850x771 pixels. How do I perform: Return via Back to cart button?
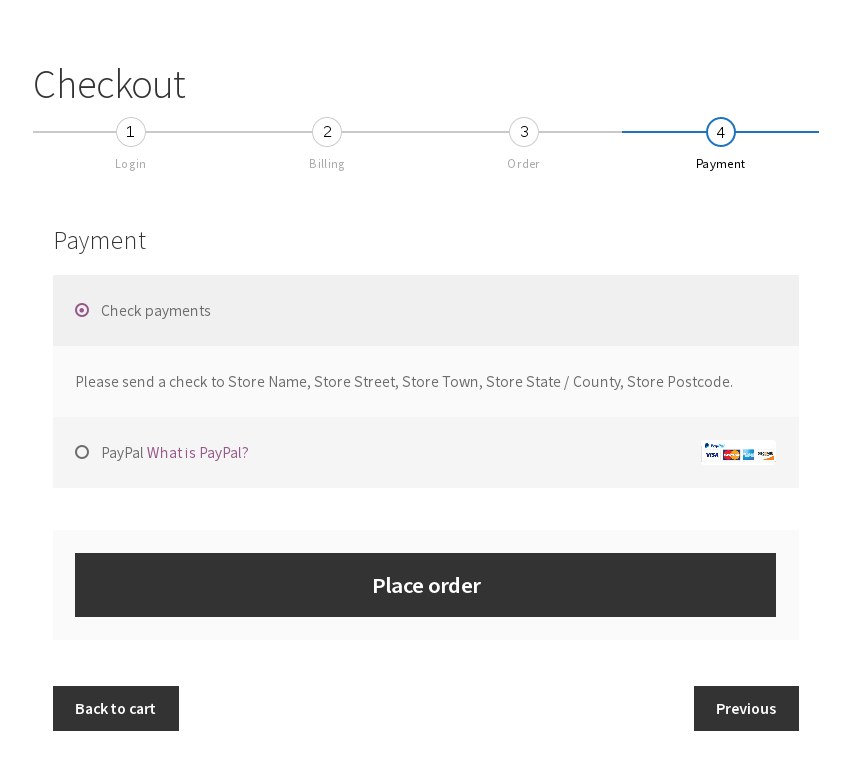(115, 708)
